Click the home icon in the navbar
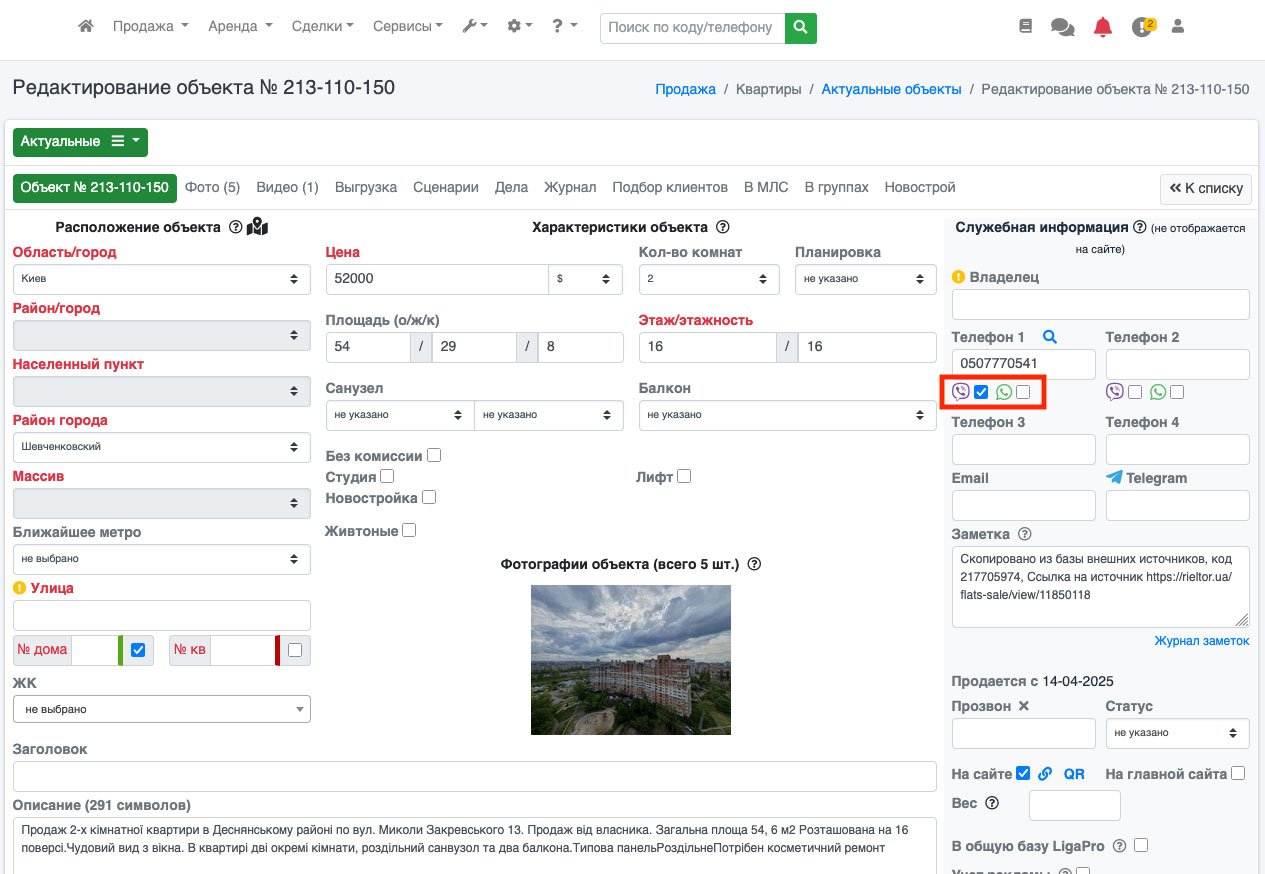This screenshot has height=874, width=1265. click(86, 27)
